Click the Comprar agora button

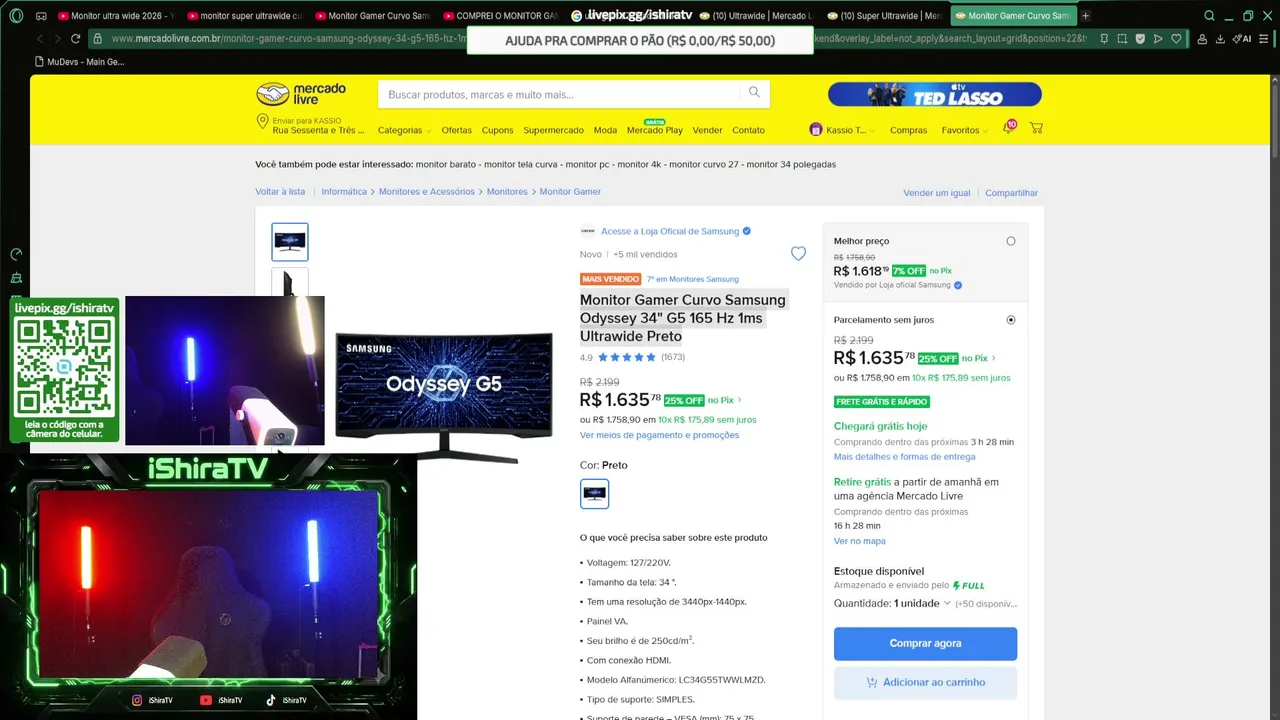(x=925, y=643)
